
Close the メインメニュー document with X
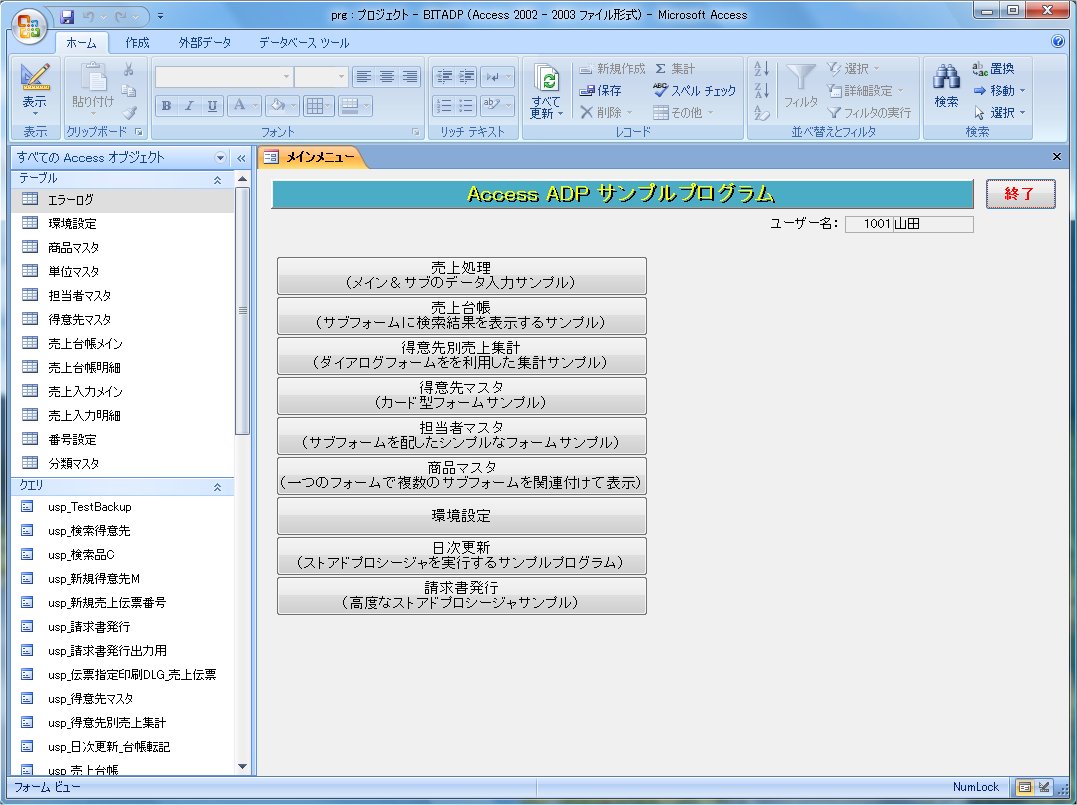(1057, 157)
